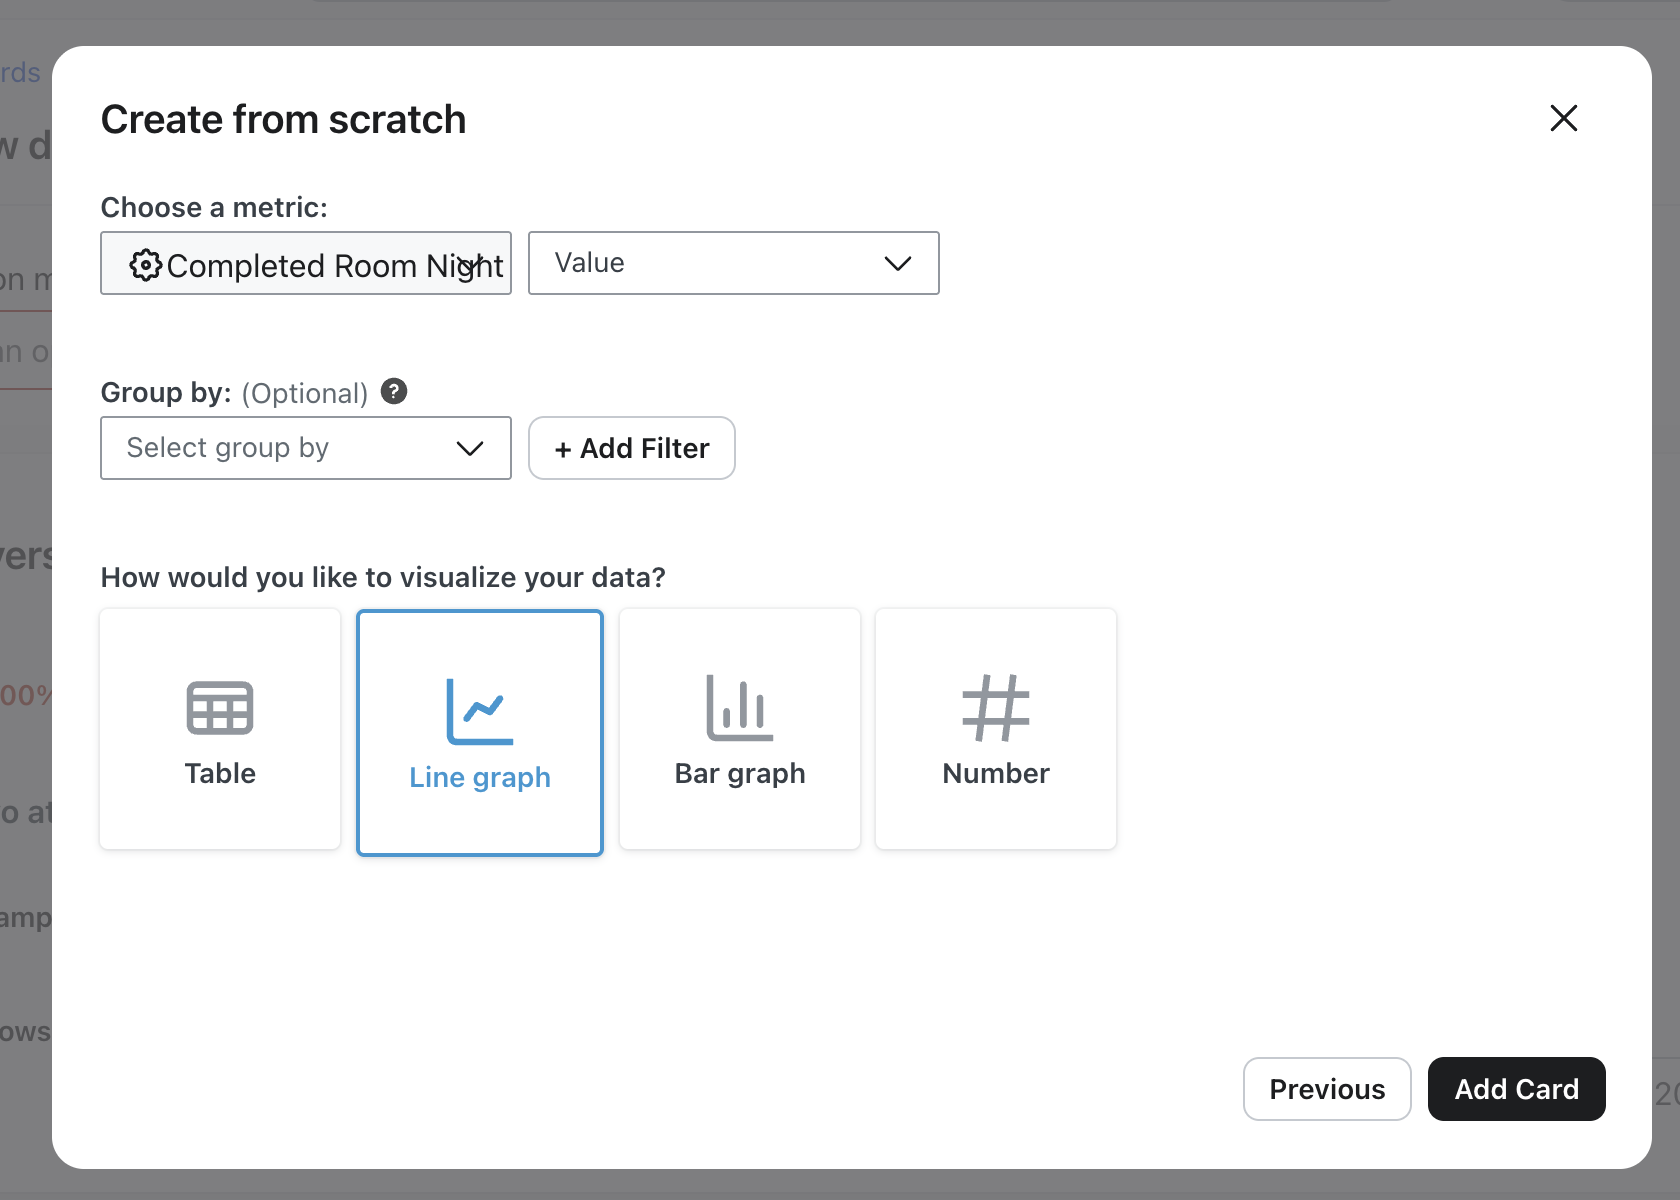Click the Group by help question mark
Image resolution: width=1680 pixels, height=1200 pixels.
[x=394, y=391]
